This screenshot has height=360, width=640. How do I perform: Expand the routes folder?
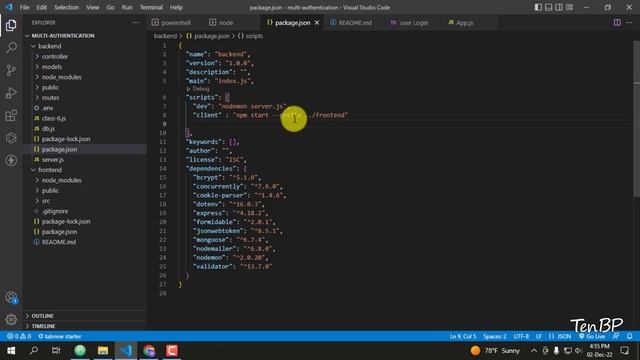coord(51,98)
